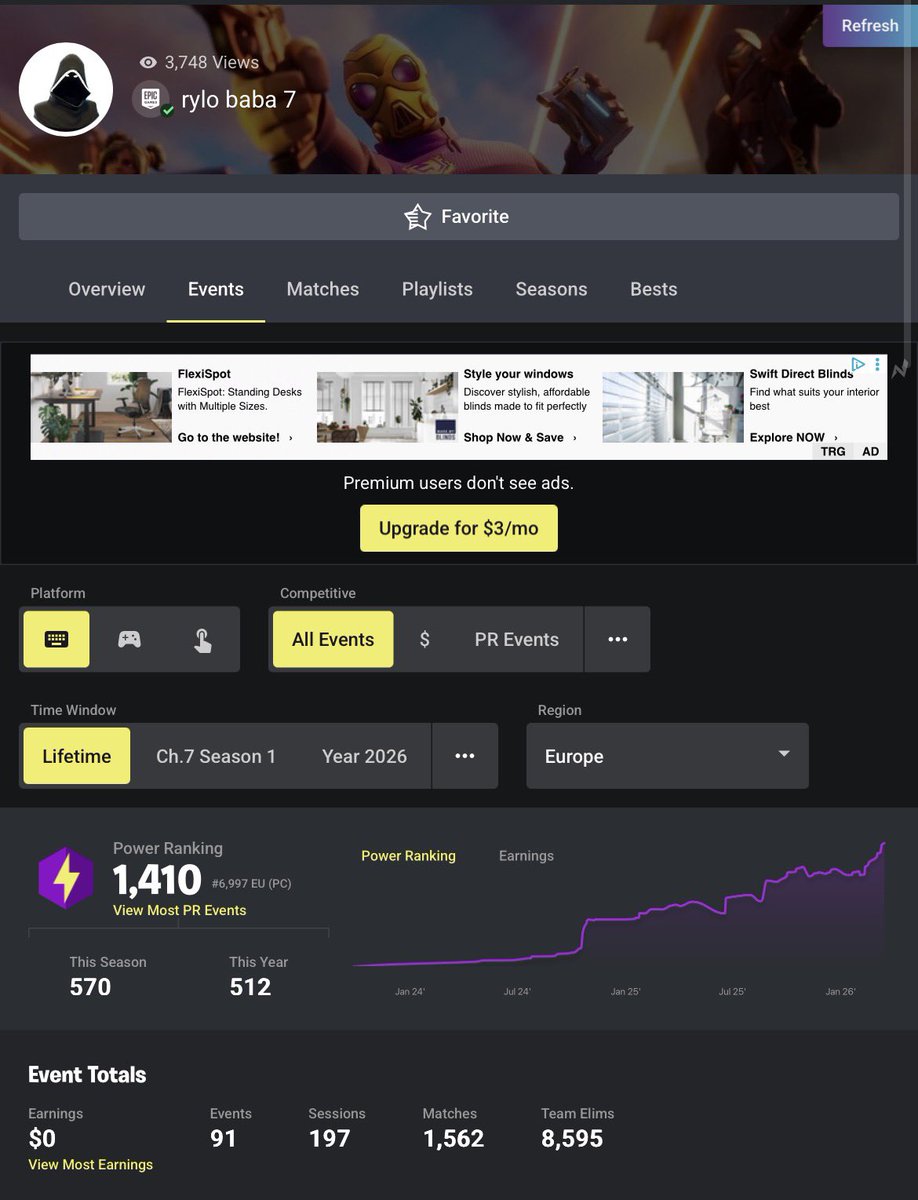This screenshot has width=918, height=1200.
Task: Click the eye icon beside views count
Action: coord(148,62)
